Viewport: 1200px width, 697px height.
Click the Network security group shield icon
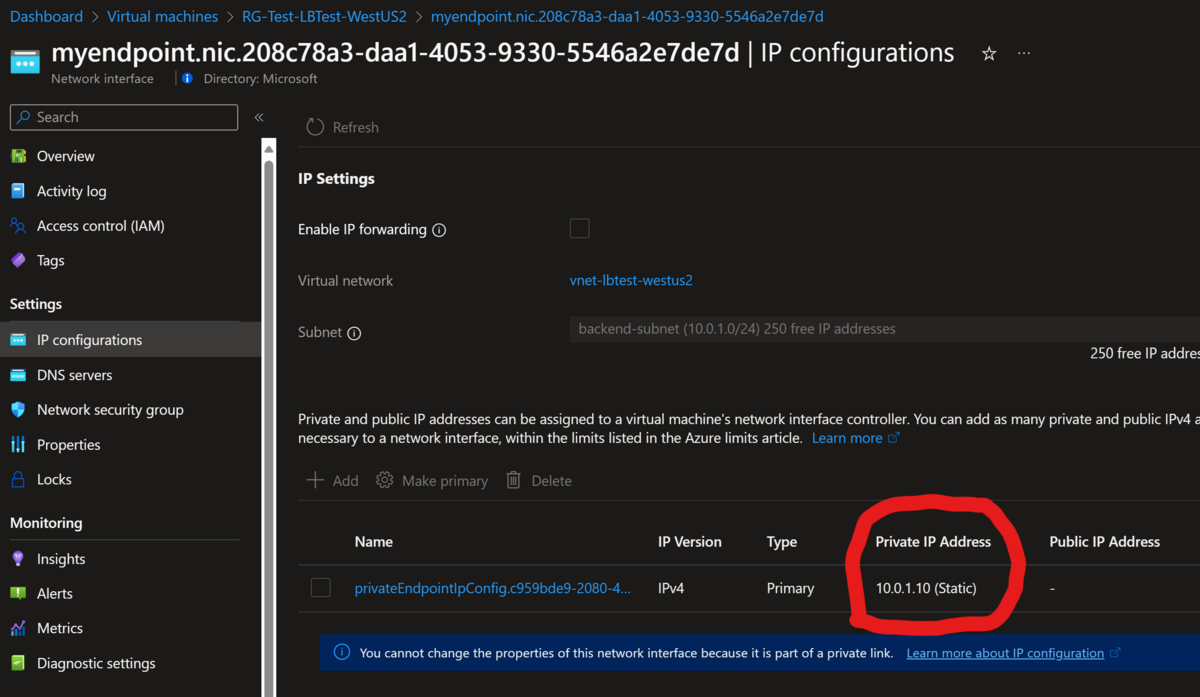tap(18, 409)
